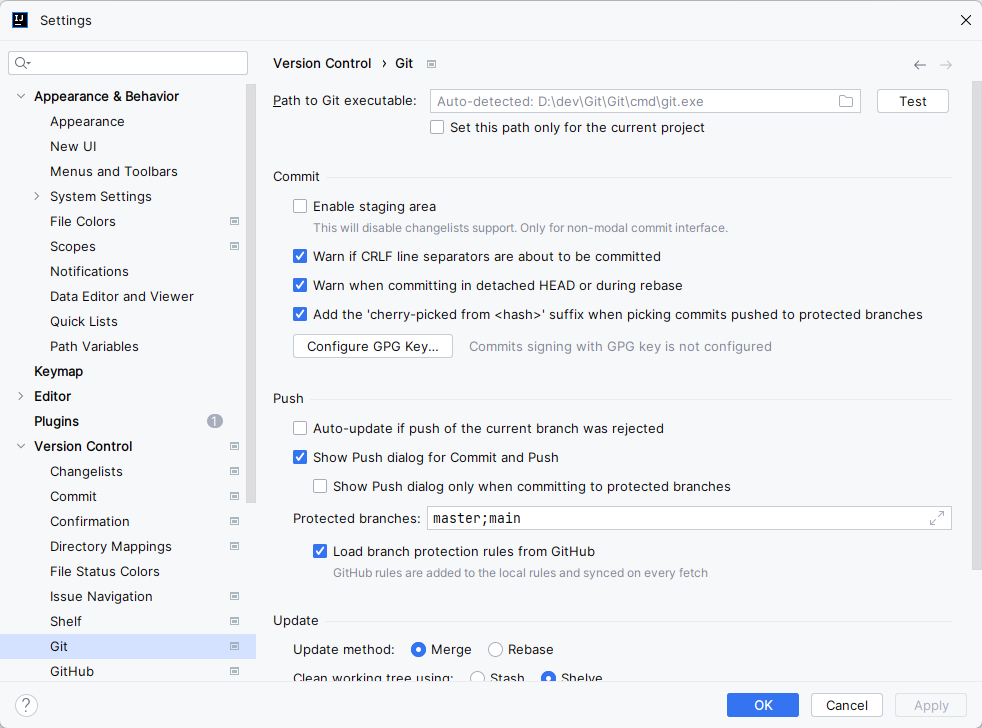The height and width of the screenshot is (728, 982).
Task: Open File Status Colors settings
Action: pyautogui.click(x=105, y=571)
